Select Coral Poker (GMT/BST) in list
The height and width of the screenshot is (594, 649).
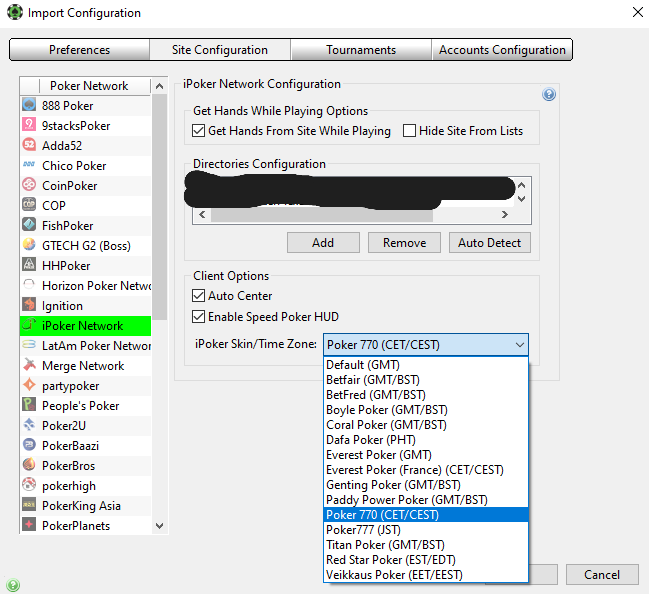pyautogui.click(x=426, y=425)
